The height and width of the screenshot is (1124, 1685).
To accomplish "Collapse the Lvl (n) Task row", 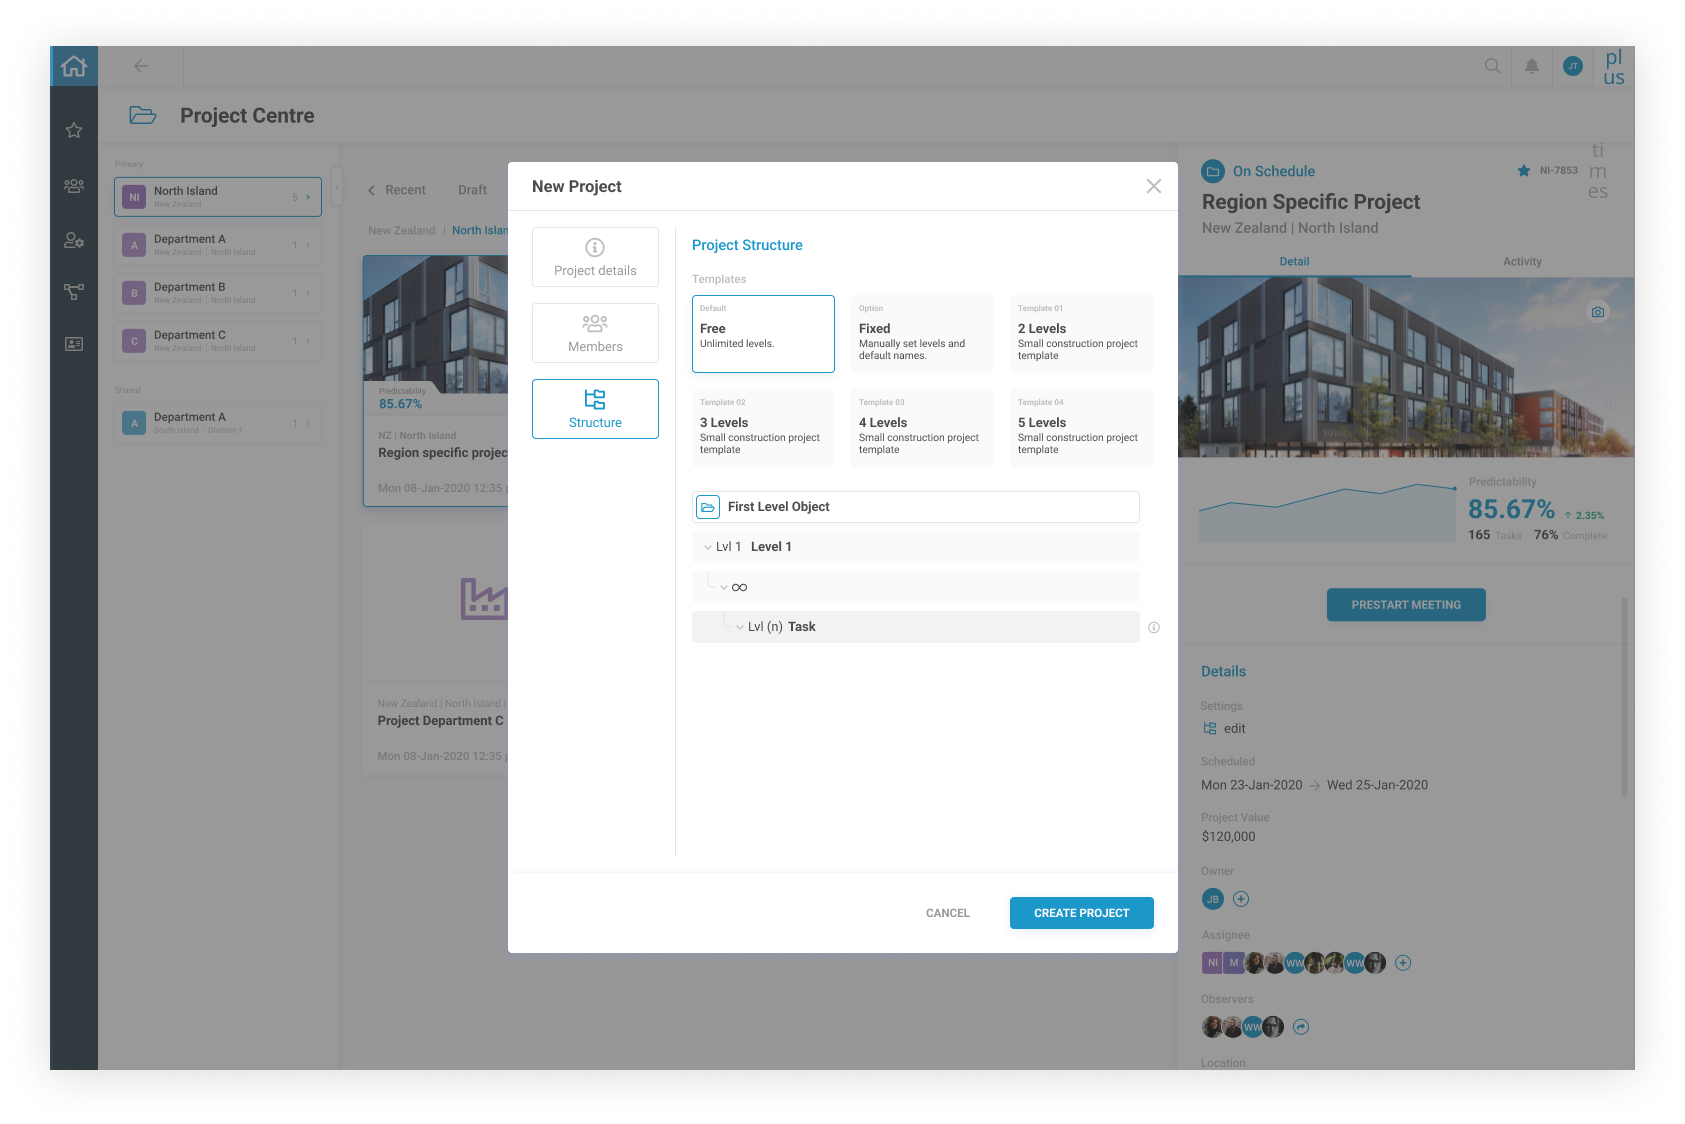I will pos(740,627).
